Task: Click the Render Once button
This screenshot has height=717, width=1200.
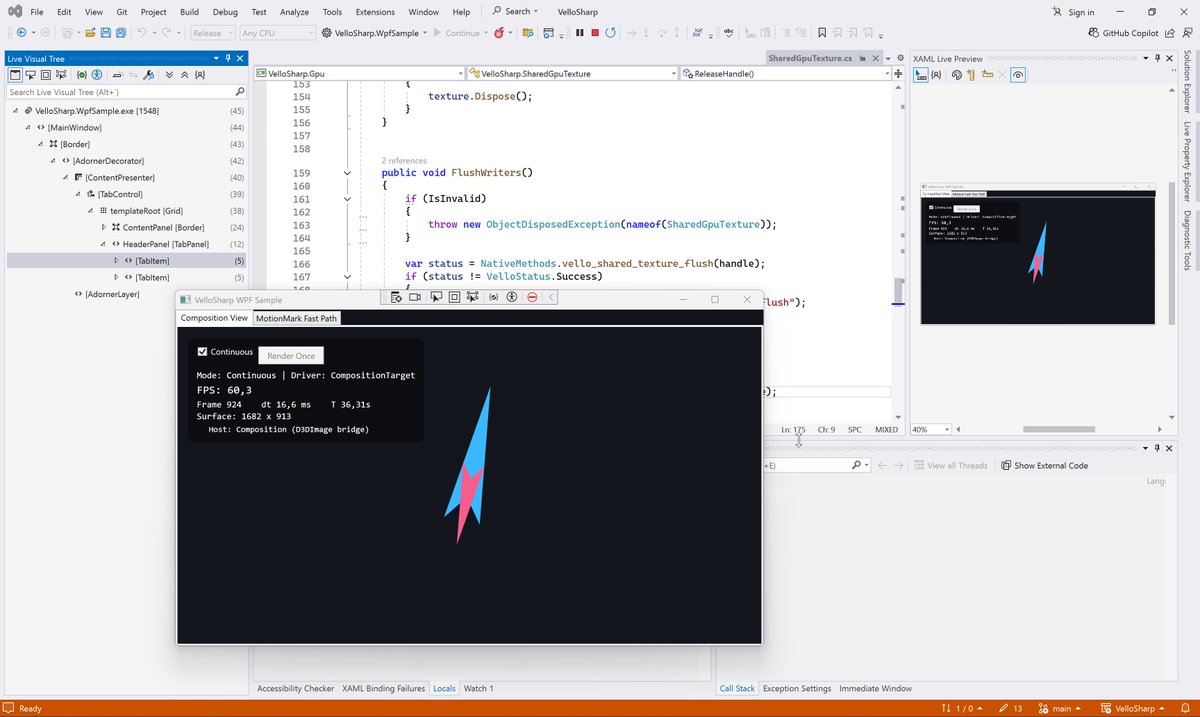Action: 291,355
